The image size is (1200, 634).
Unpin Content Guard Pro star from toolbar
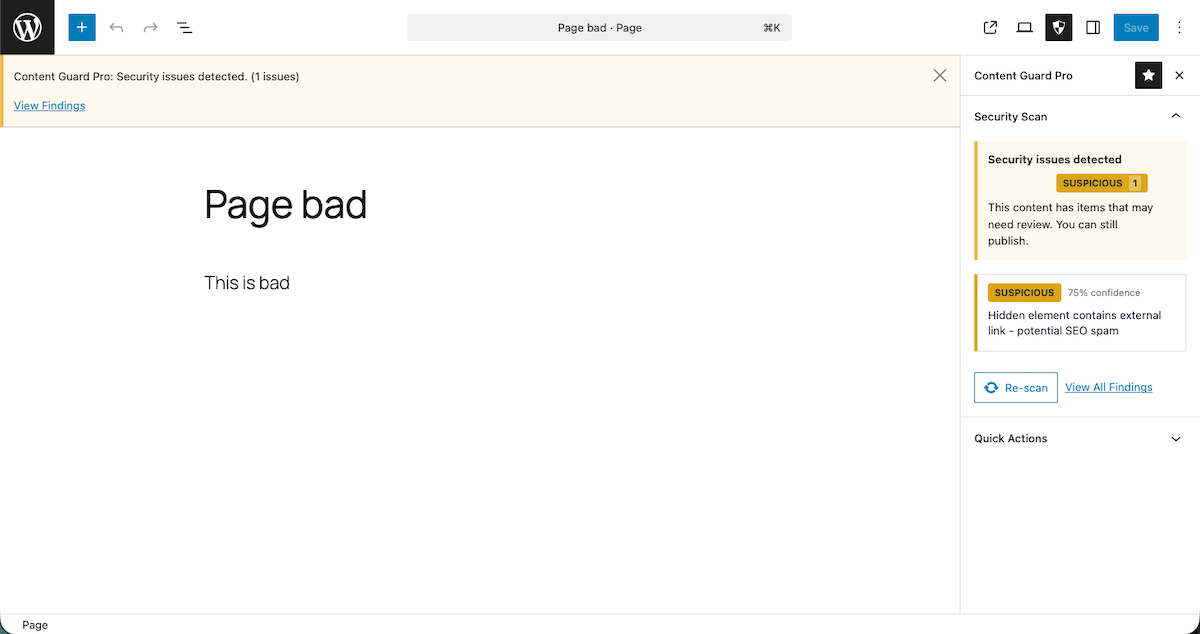click(1148, 75)
